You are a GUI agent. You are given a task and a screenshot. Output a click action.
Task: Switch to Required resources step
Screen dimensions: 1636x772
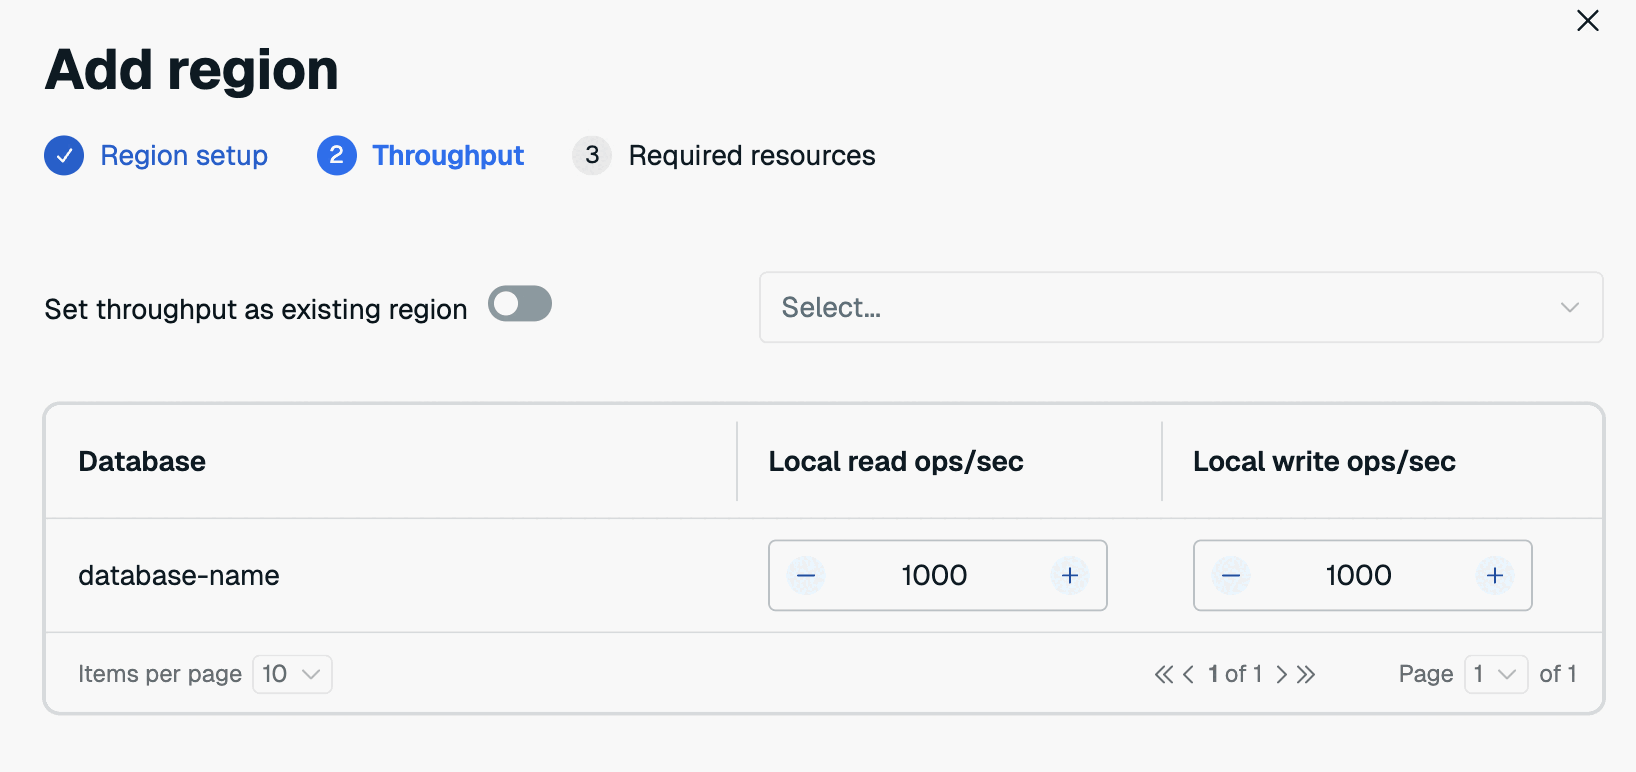click(751, 156)
